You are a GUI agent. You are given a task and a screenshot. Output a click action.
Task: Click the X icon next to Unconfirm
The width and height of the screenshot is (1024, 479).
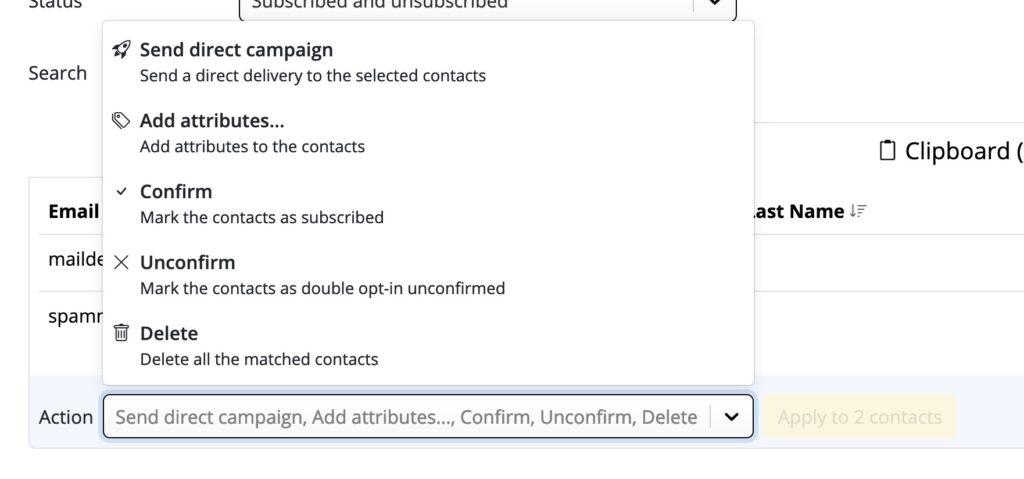(121, 263)
